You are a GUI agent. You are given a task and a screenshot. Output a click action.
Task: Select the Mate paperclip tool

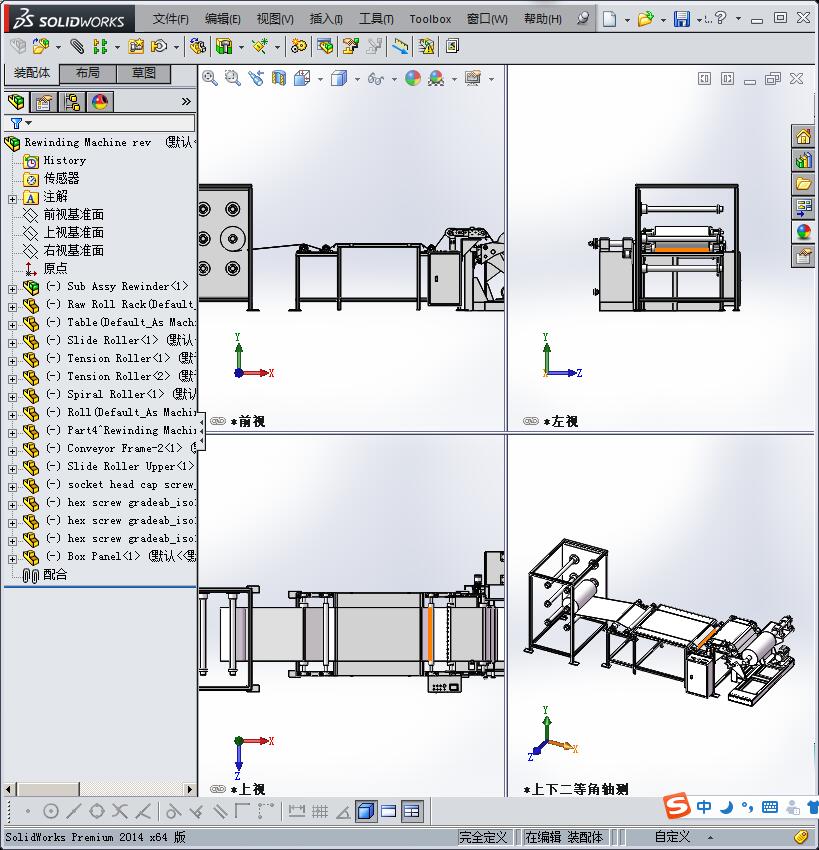pyautogui.click(x=77, y=47)
